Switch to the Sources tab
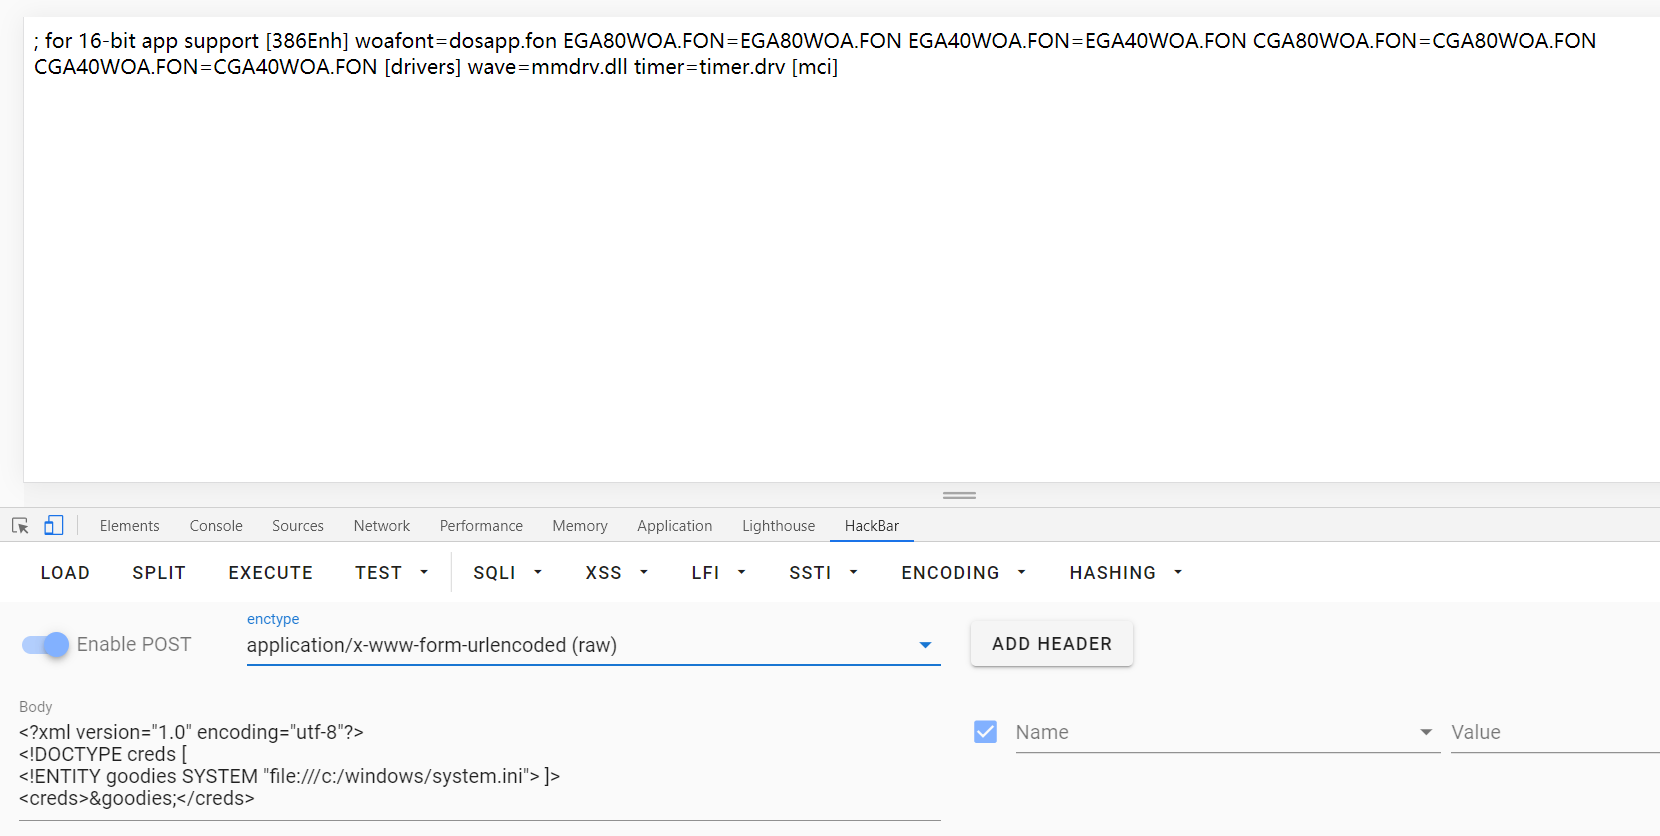 click(x=298, y=526)
